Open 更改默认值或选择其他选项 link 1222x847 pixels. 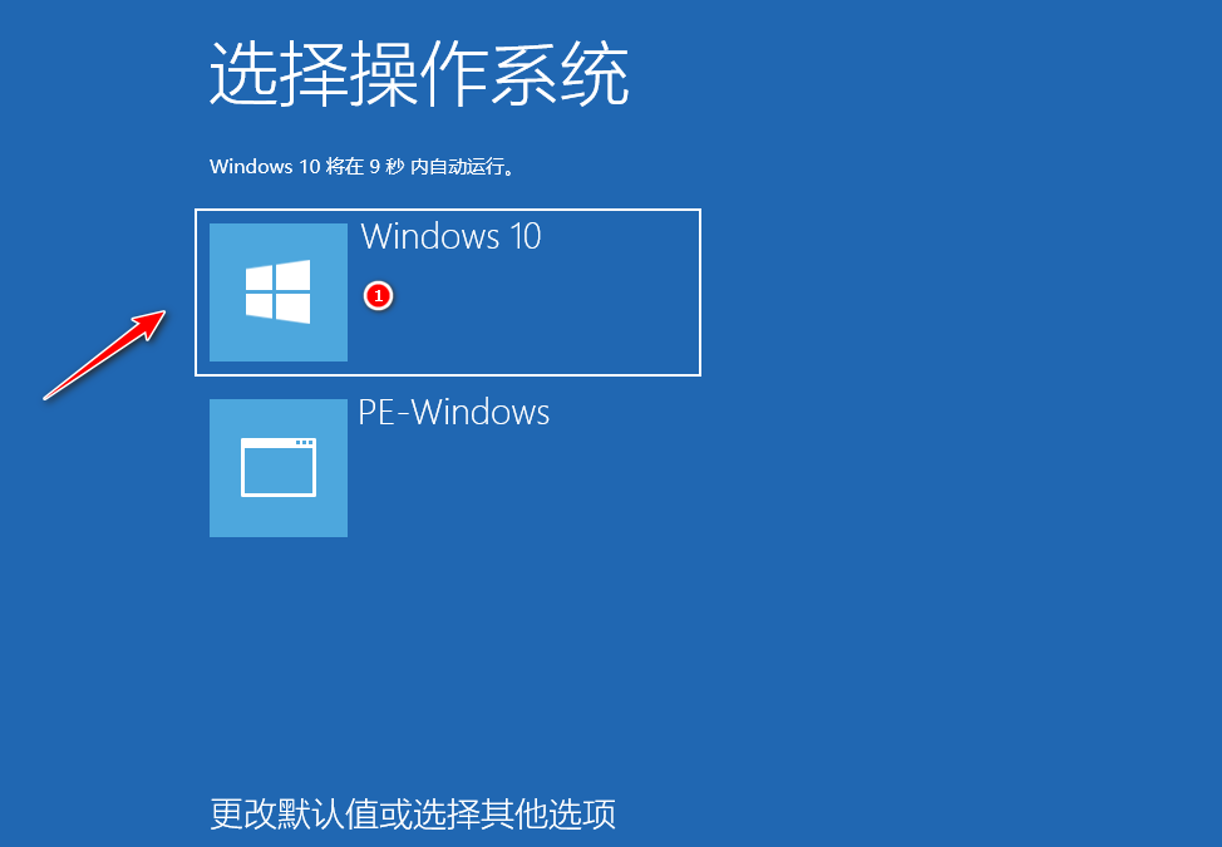pos(413,814)
